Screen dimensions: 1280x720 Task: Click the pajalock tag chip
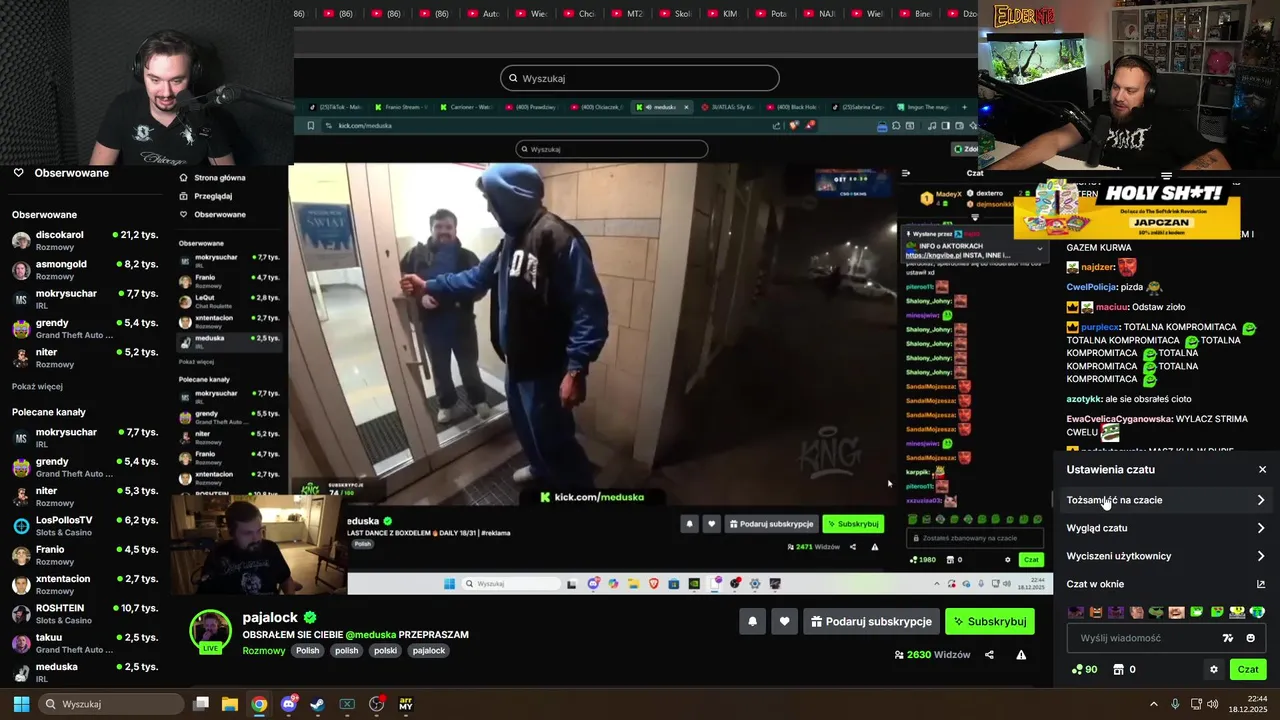429,651
